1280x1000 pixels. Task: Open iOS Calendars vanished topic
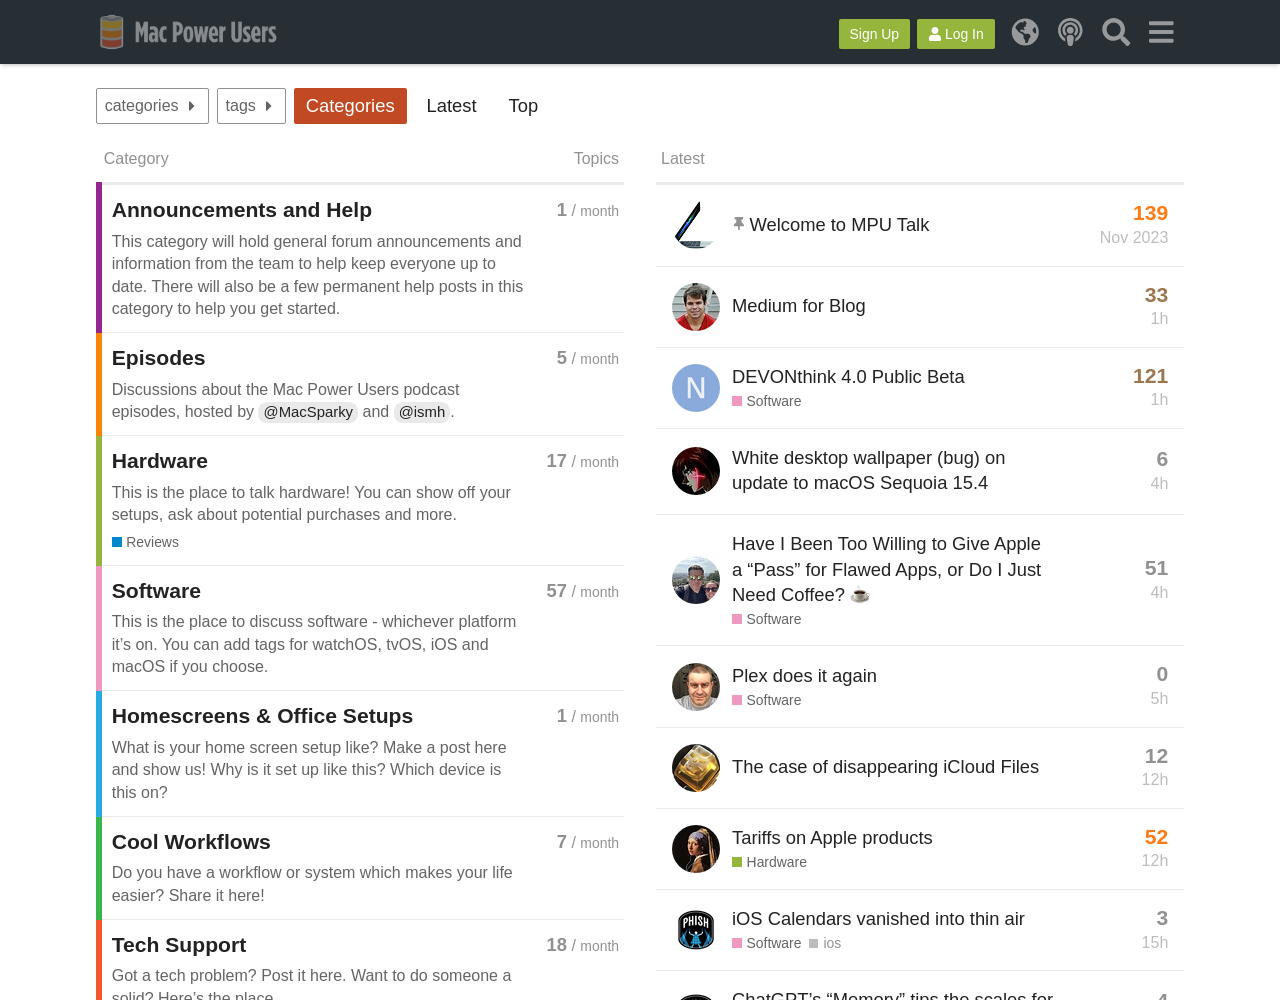pyautogui.click(x=878, y=919)
